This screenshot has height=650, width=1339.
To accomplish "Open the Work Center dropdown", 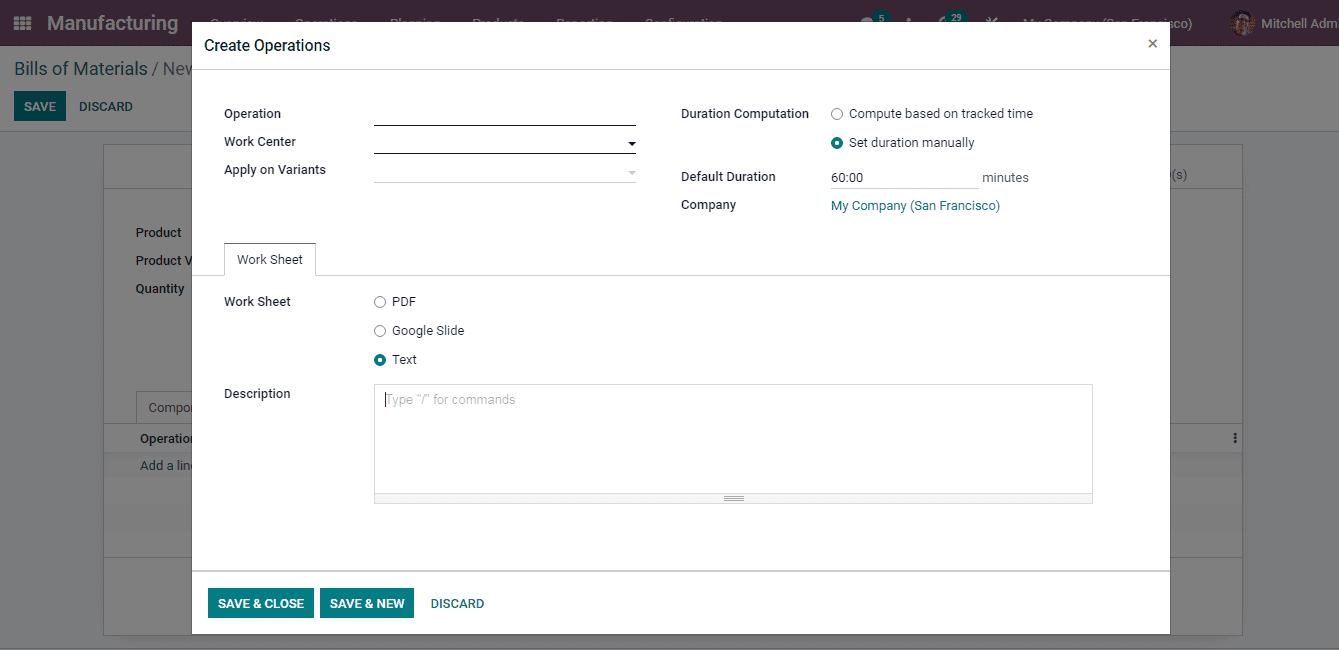I will pos(631,143).
